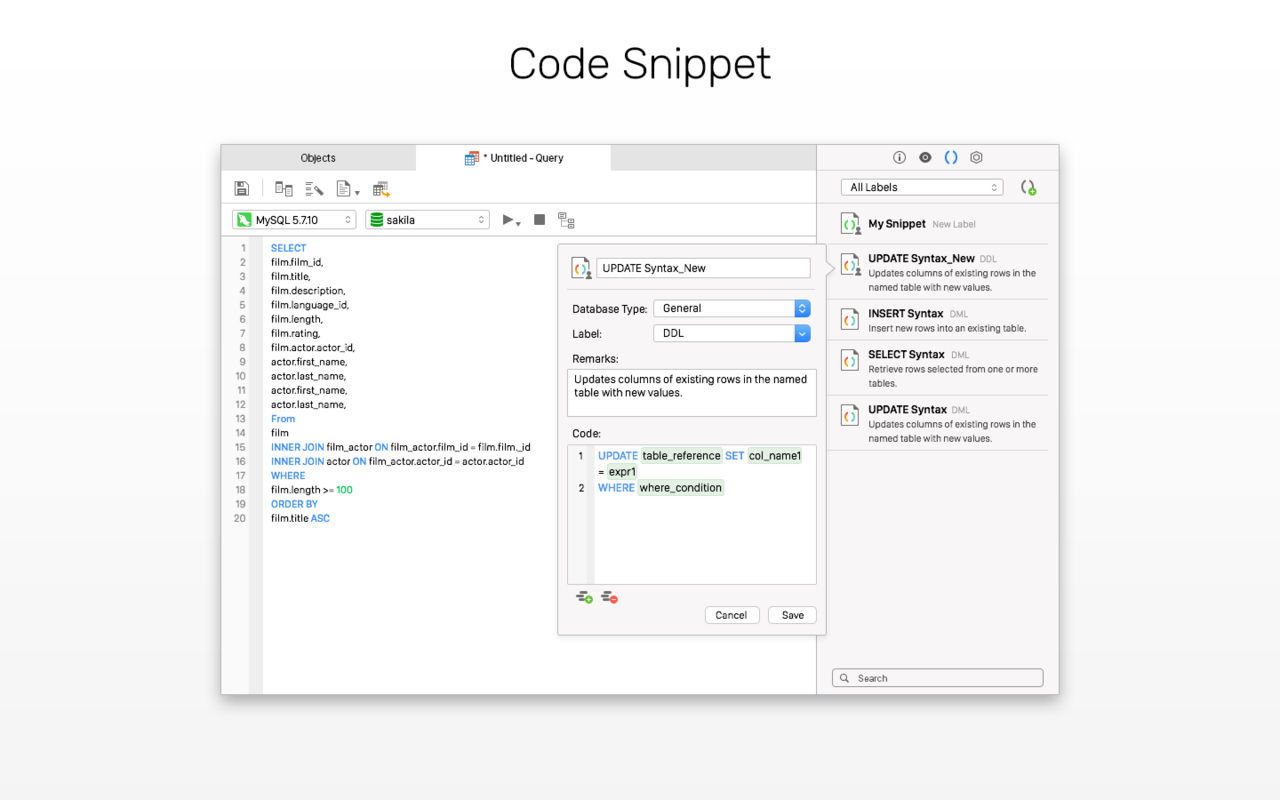Select the Untitled - Query tab

click(514, 158)
